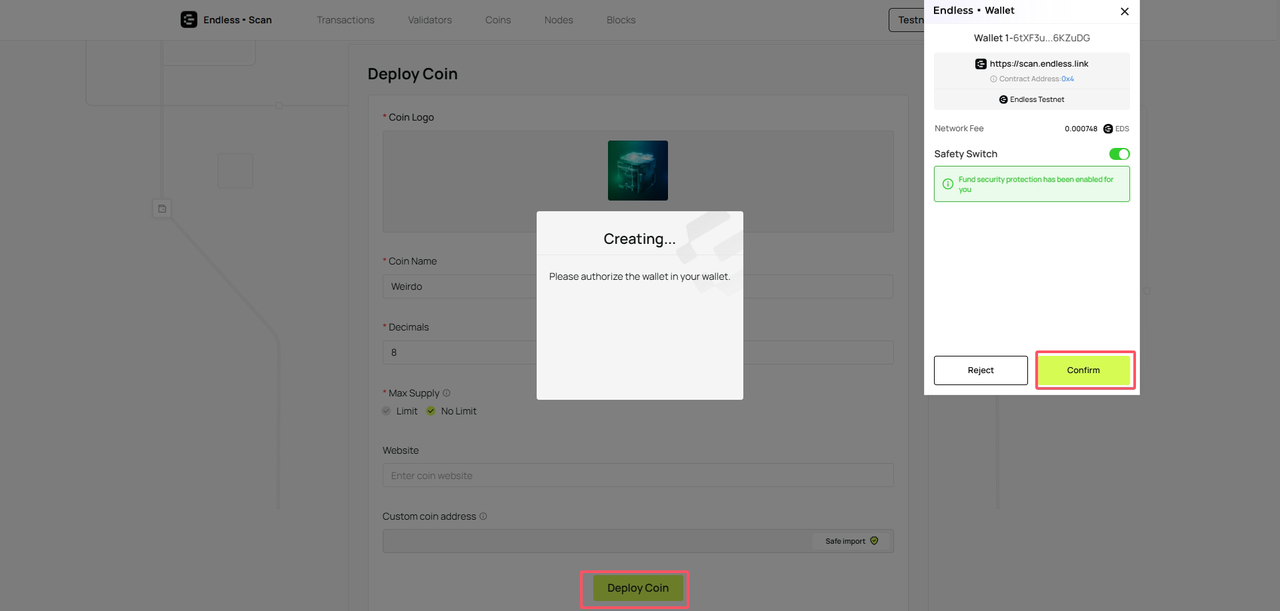This screenshot has height=611, width=1280.
Task: Click the info icon before Contract Address
Action: (x=993, y=79)
